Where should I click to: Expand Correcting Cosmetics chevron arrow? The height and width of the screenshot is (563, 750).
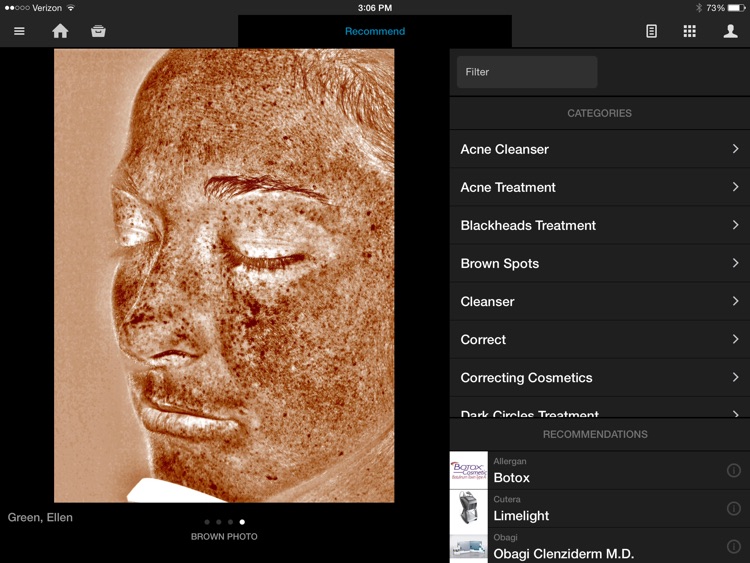click(x=735, y=377)
